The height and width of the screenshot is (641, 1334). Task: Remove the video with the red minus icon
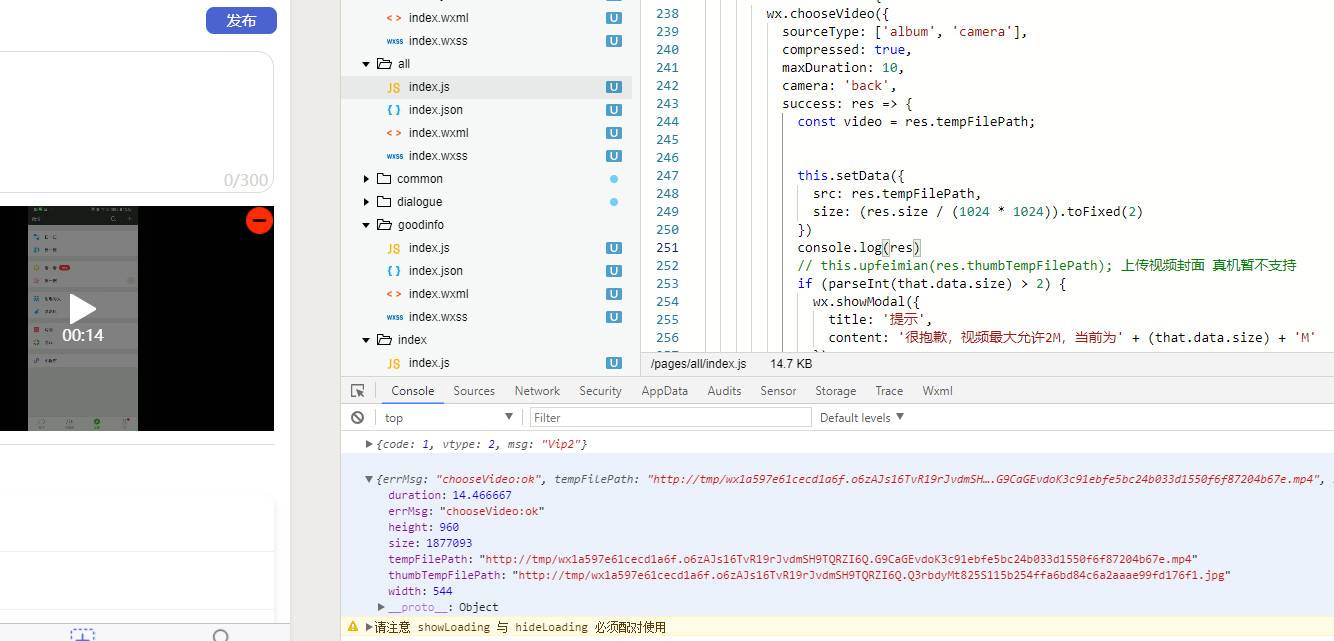pos(259,220)
